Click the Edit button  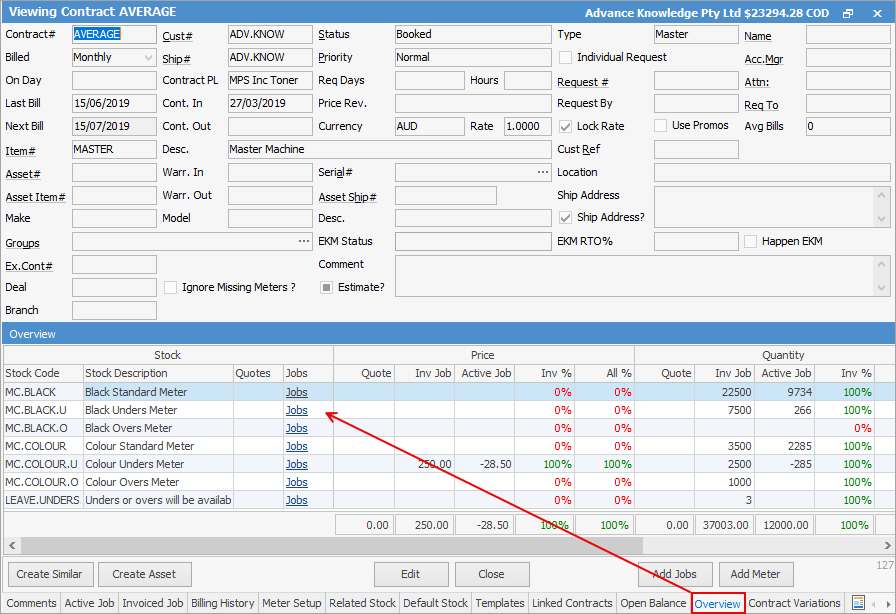(411, 574)
